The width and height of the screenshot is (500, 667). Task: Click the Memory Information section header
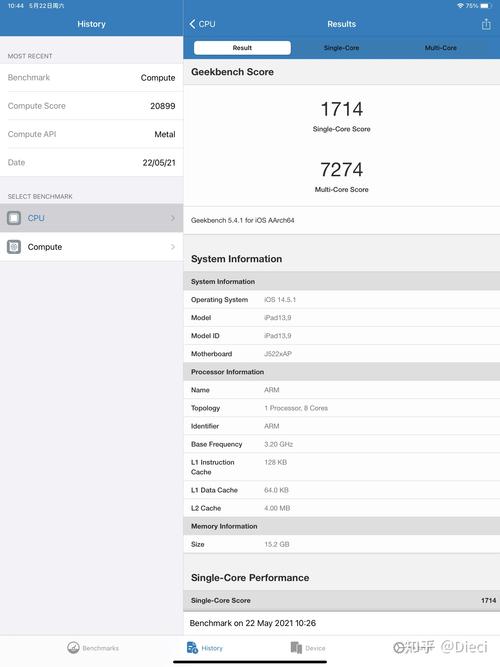pyautogui.click(x=342, y=527)
